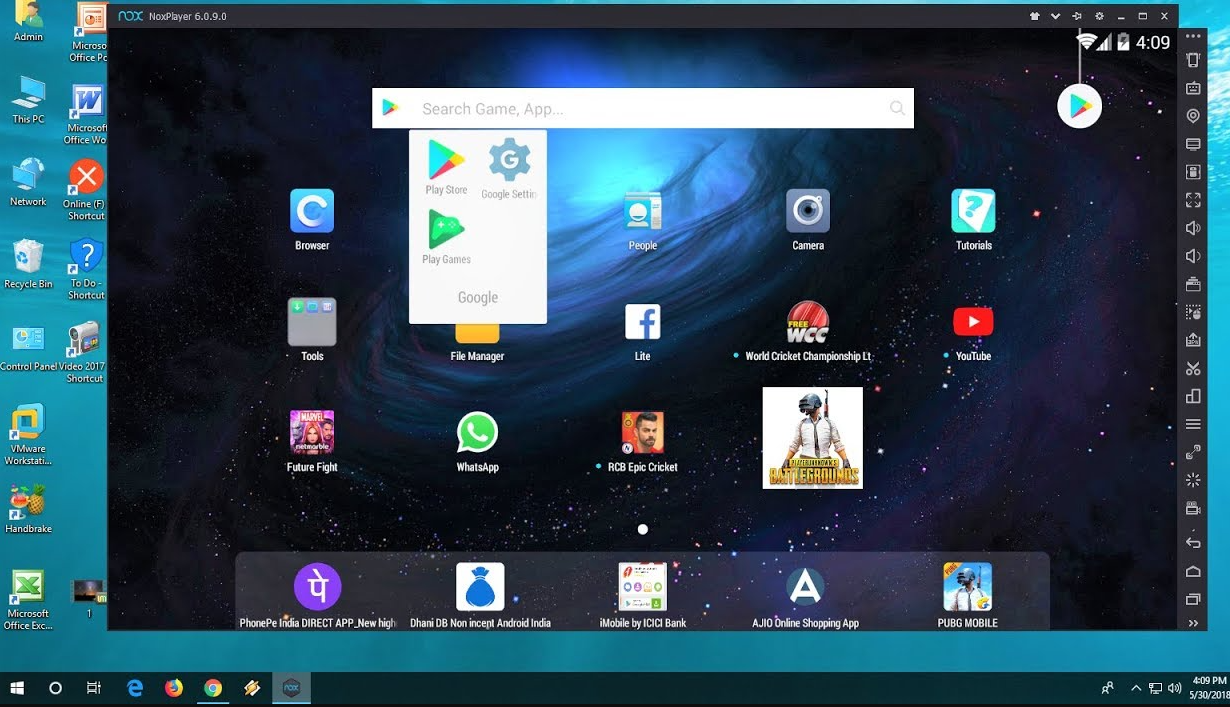
Task: Launch PUBG MOBILE from the dock
Action: coord(967,595)
